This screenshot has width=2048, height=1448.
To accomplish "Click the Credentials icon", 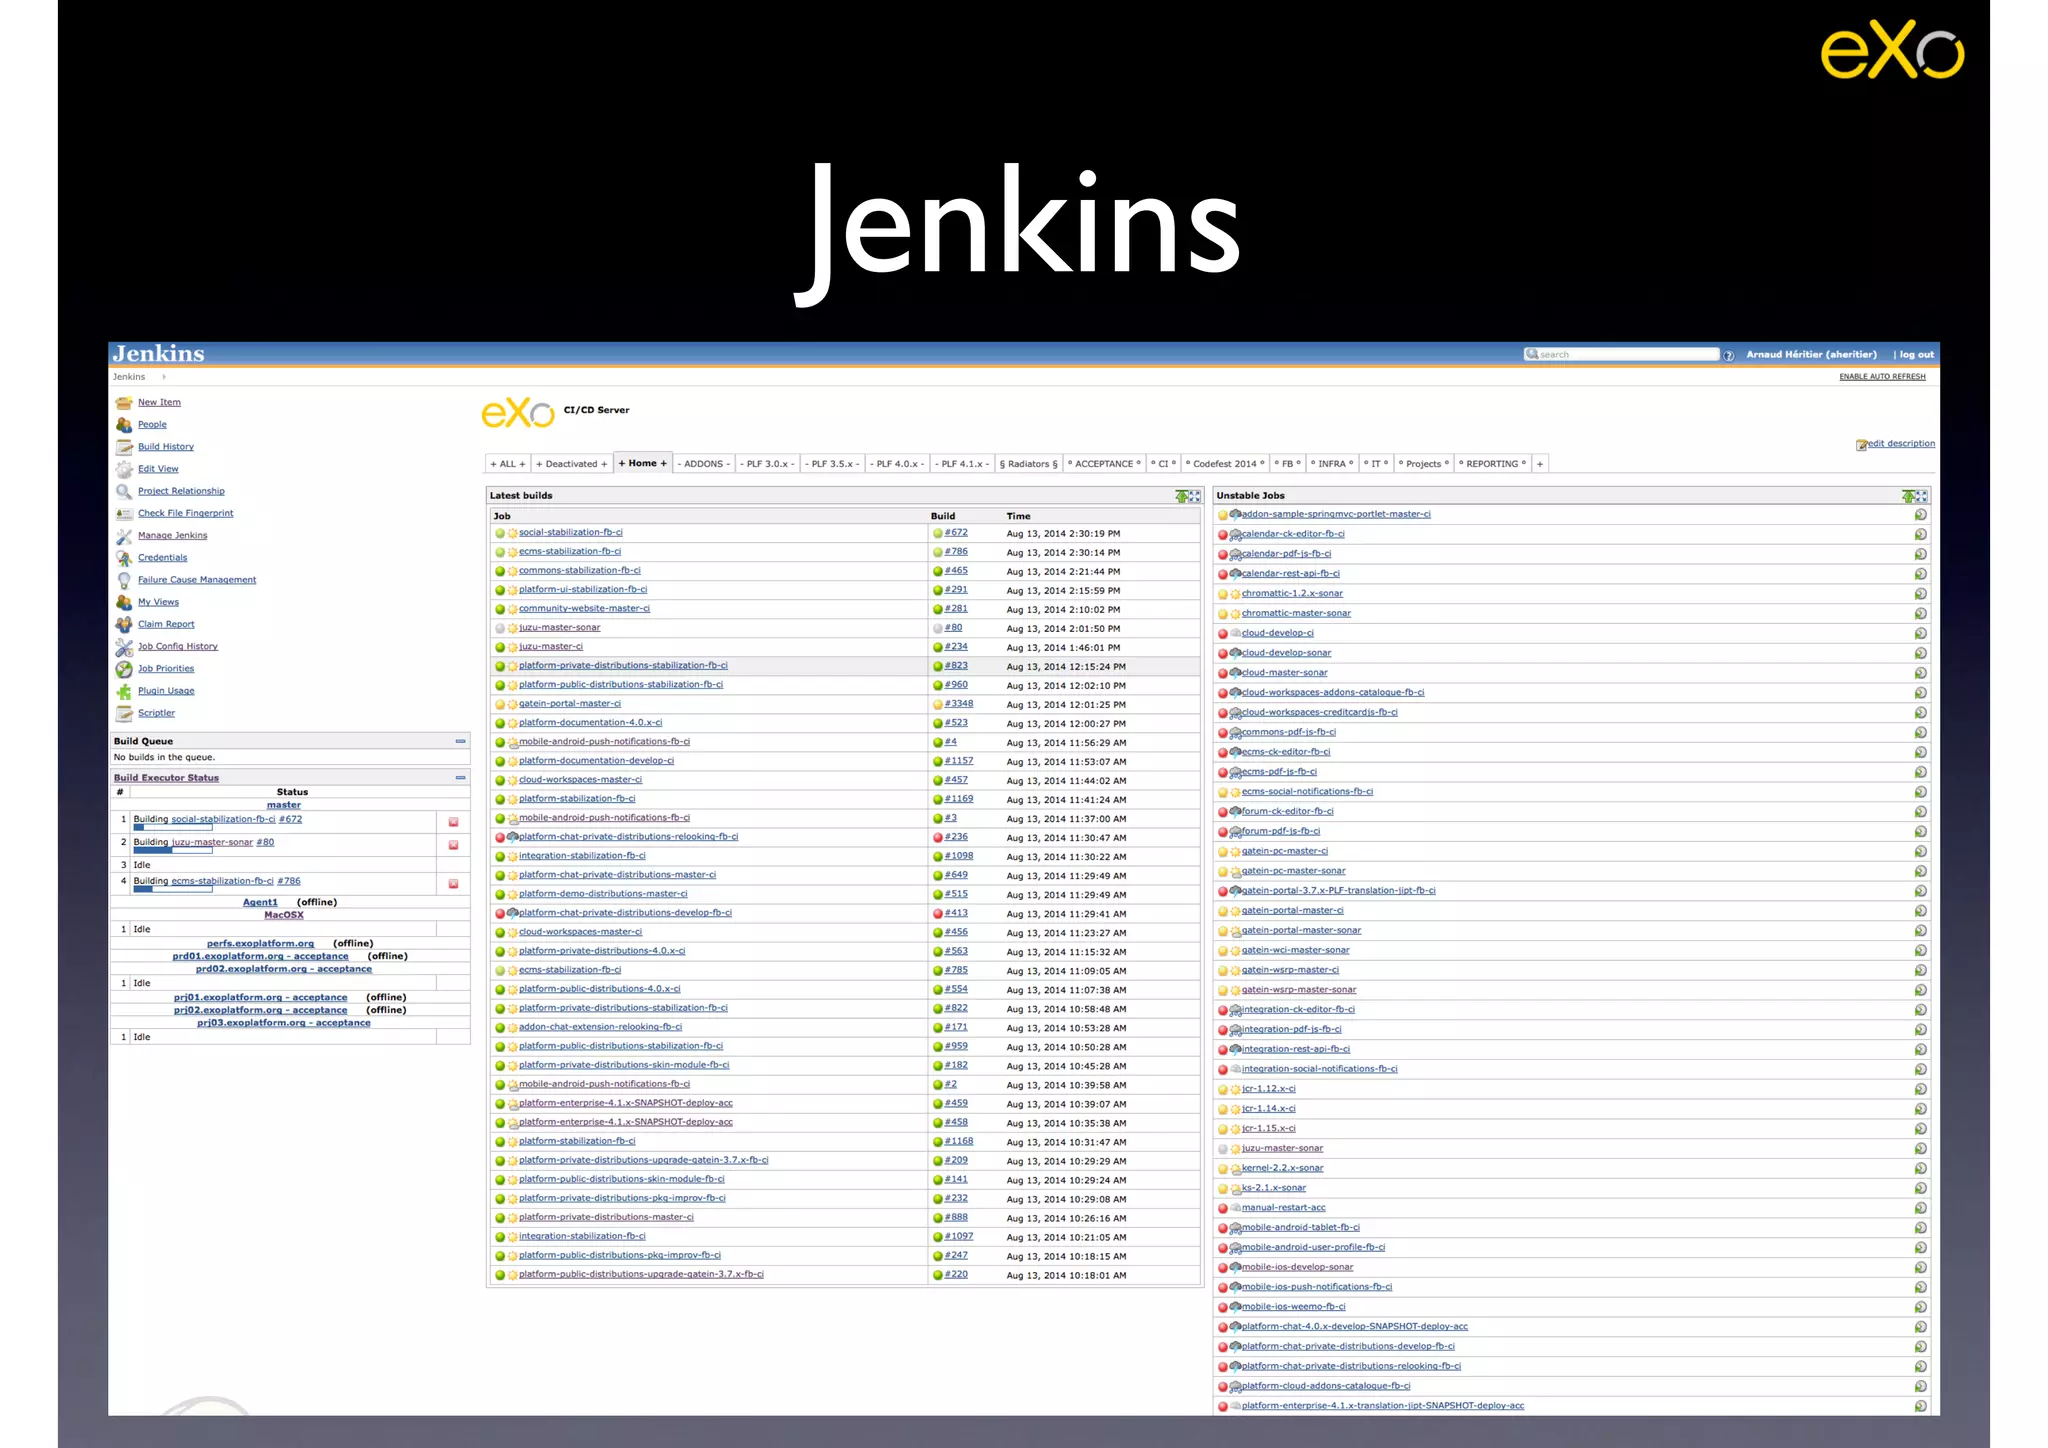I will tap(124, 558).
